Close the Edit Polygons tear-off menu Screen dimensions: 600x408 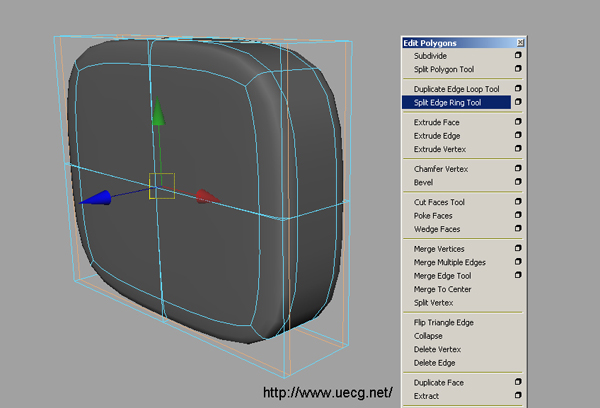[520, 42]
